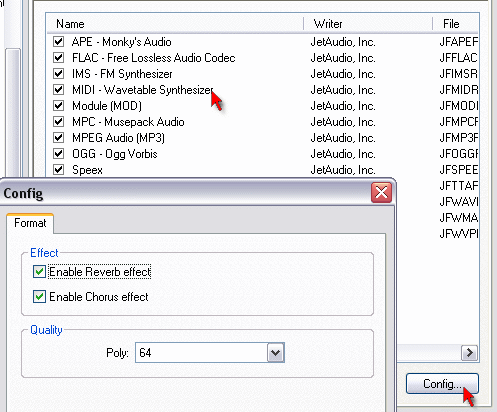Image resolution: width=497 pixels, height=412 pixels.
Task: Disable Enable Chorus effect option
Action: pos(39,297)
